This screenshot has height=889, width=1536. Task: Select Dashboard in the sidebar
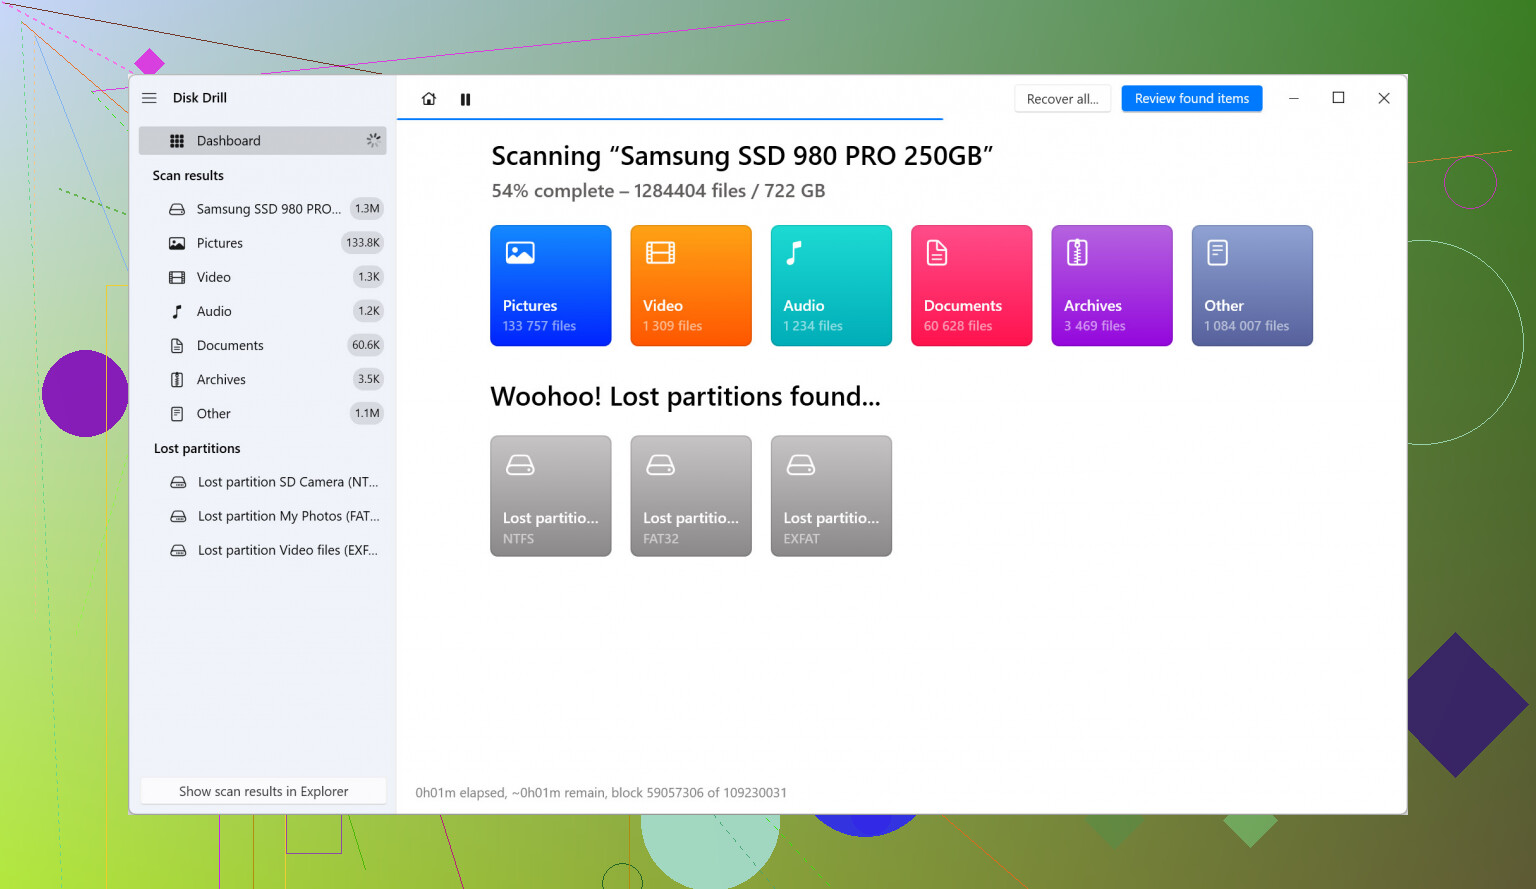click(x=262, y=141)
